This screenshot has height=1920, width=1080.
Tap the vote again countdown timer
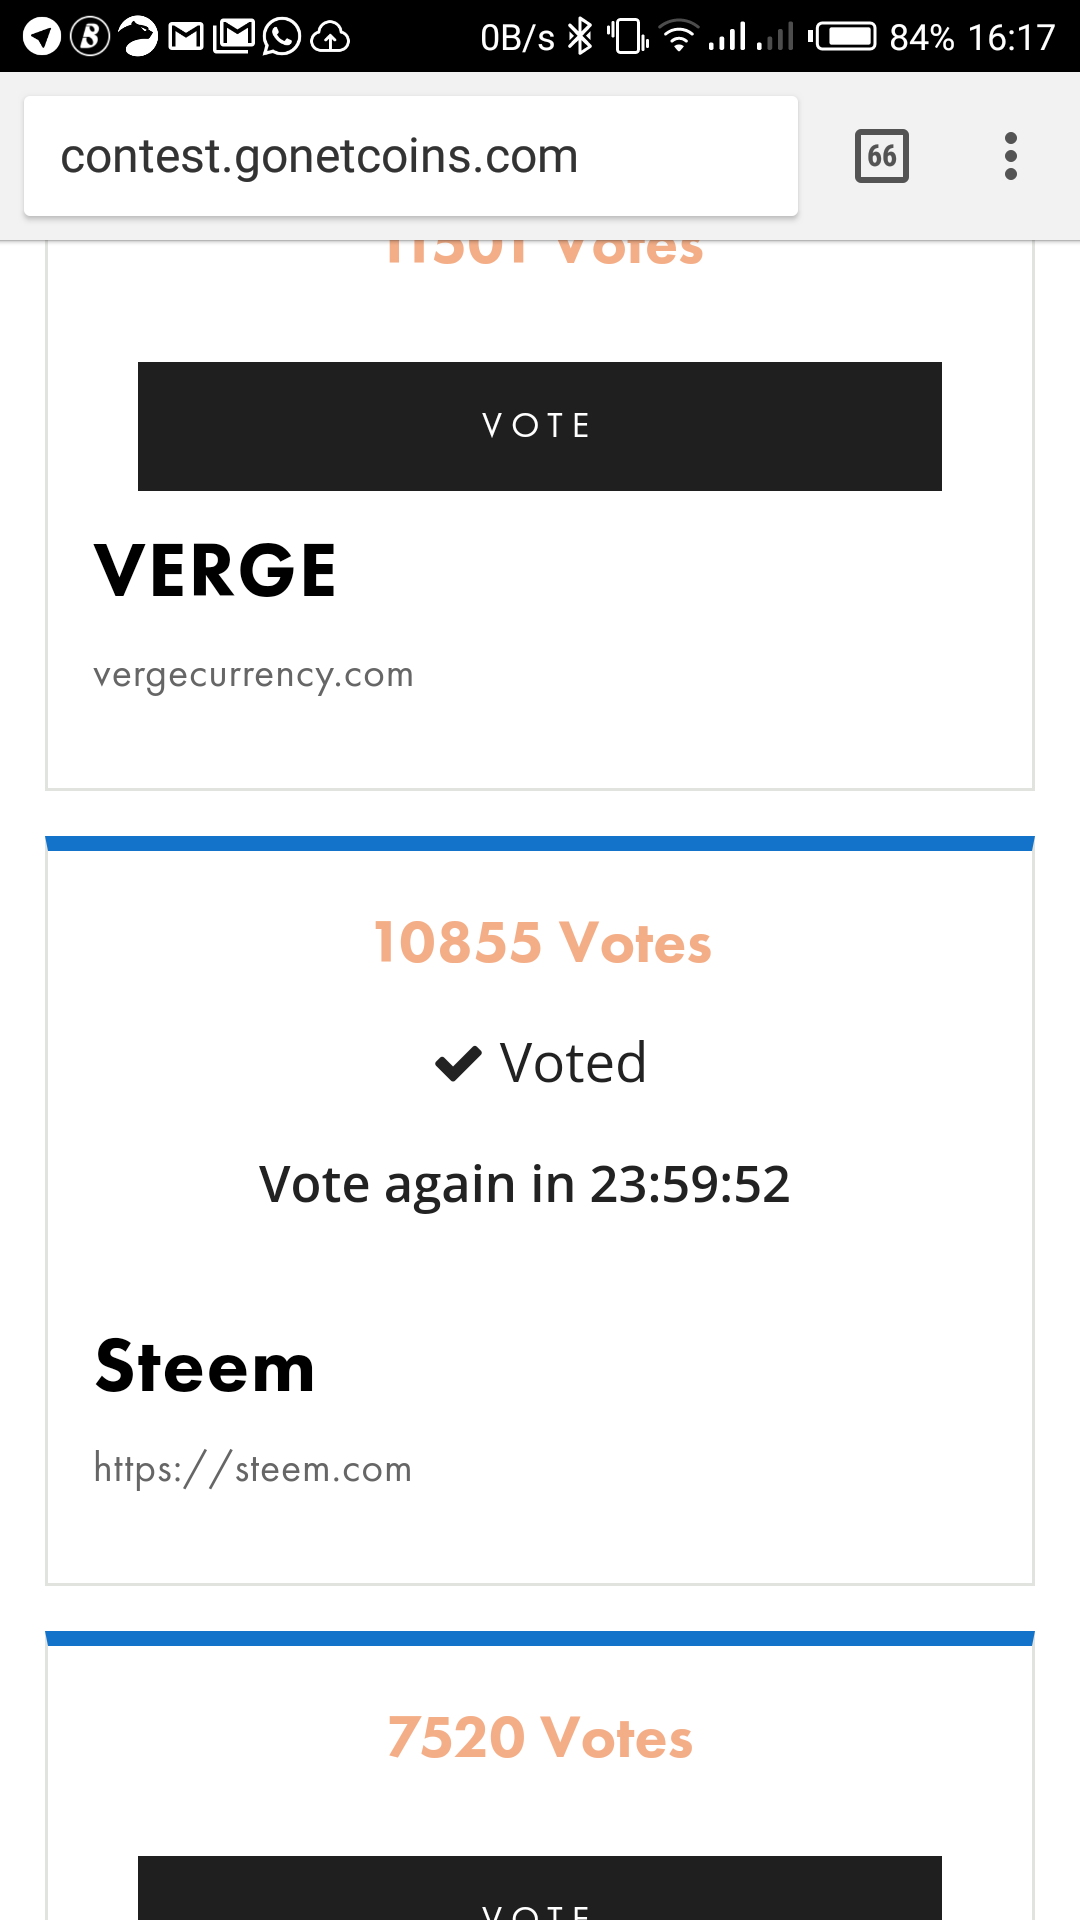[524, 1184]
